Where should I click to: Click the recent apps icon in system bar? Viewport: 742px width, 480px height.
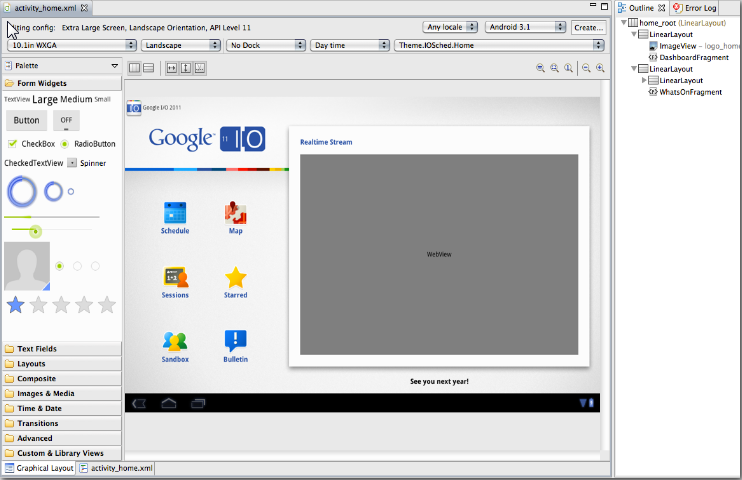click(198, 403)
